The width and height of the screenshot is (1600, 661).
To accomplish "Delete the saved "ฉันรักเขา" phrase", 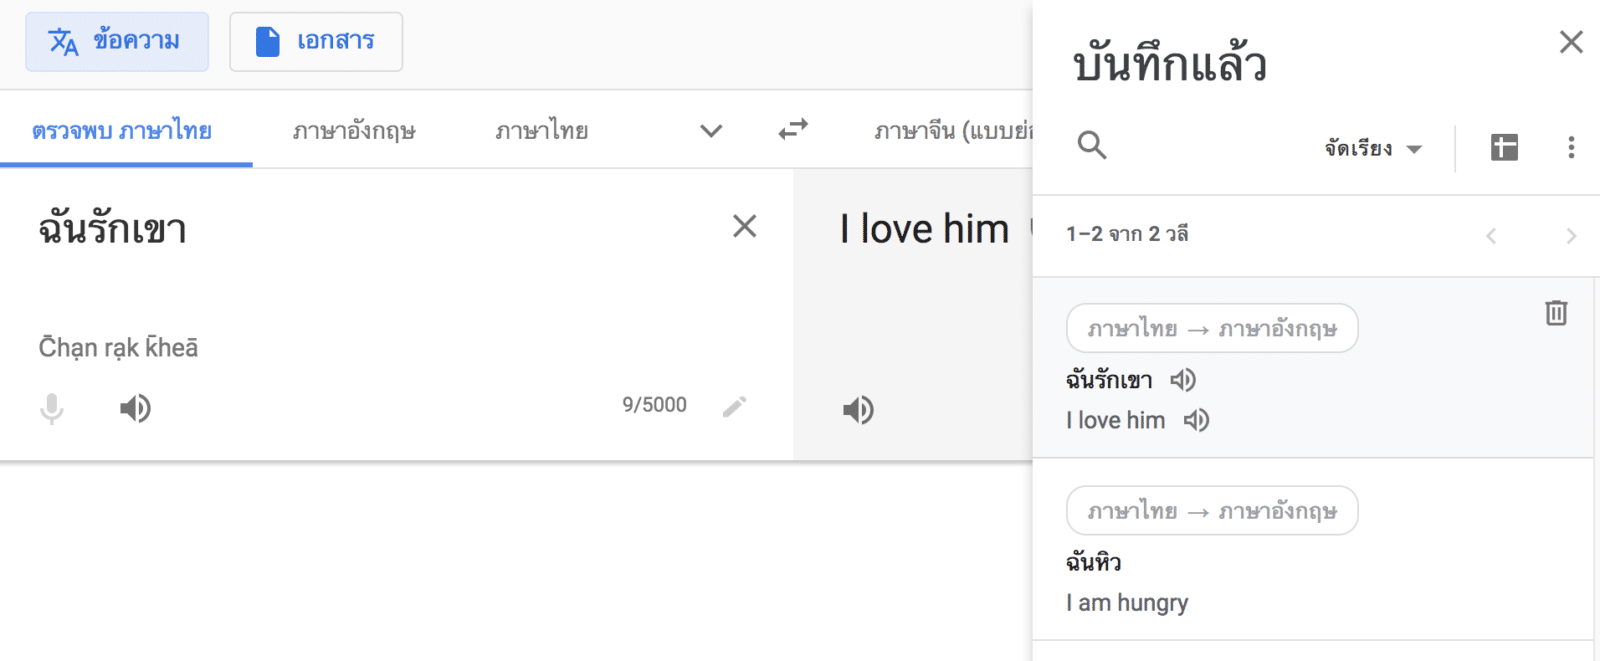I will [x=1556, y=313].
